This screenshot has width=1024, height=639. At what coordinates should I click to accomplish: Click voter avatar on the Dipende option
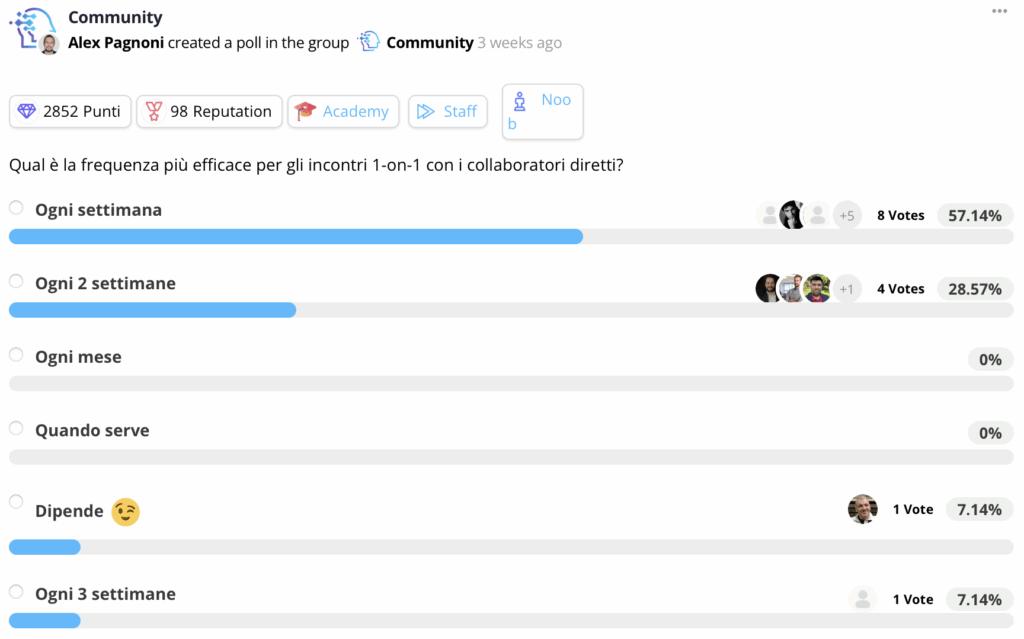pos(862,509)
